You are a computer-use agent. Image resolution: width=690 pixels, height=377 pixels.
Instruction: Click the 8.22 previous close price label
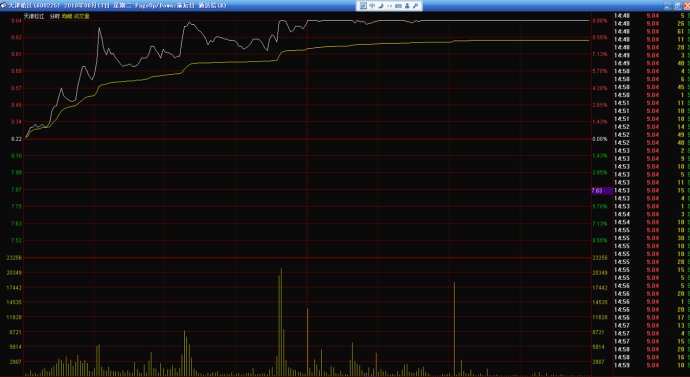coord(16,139)
